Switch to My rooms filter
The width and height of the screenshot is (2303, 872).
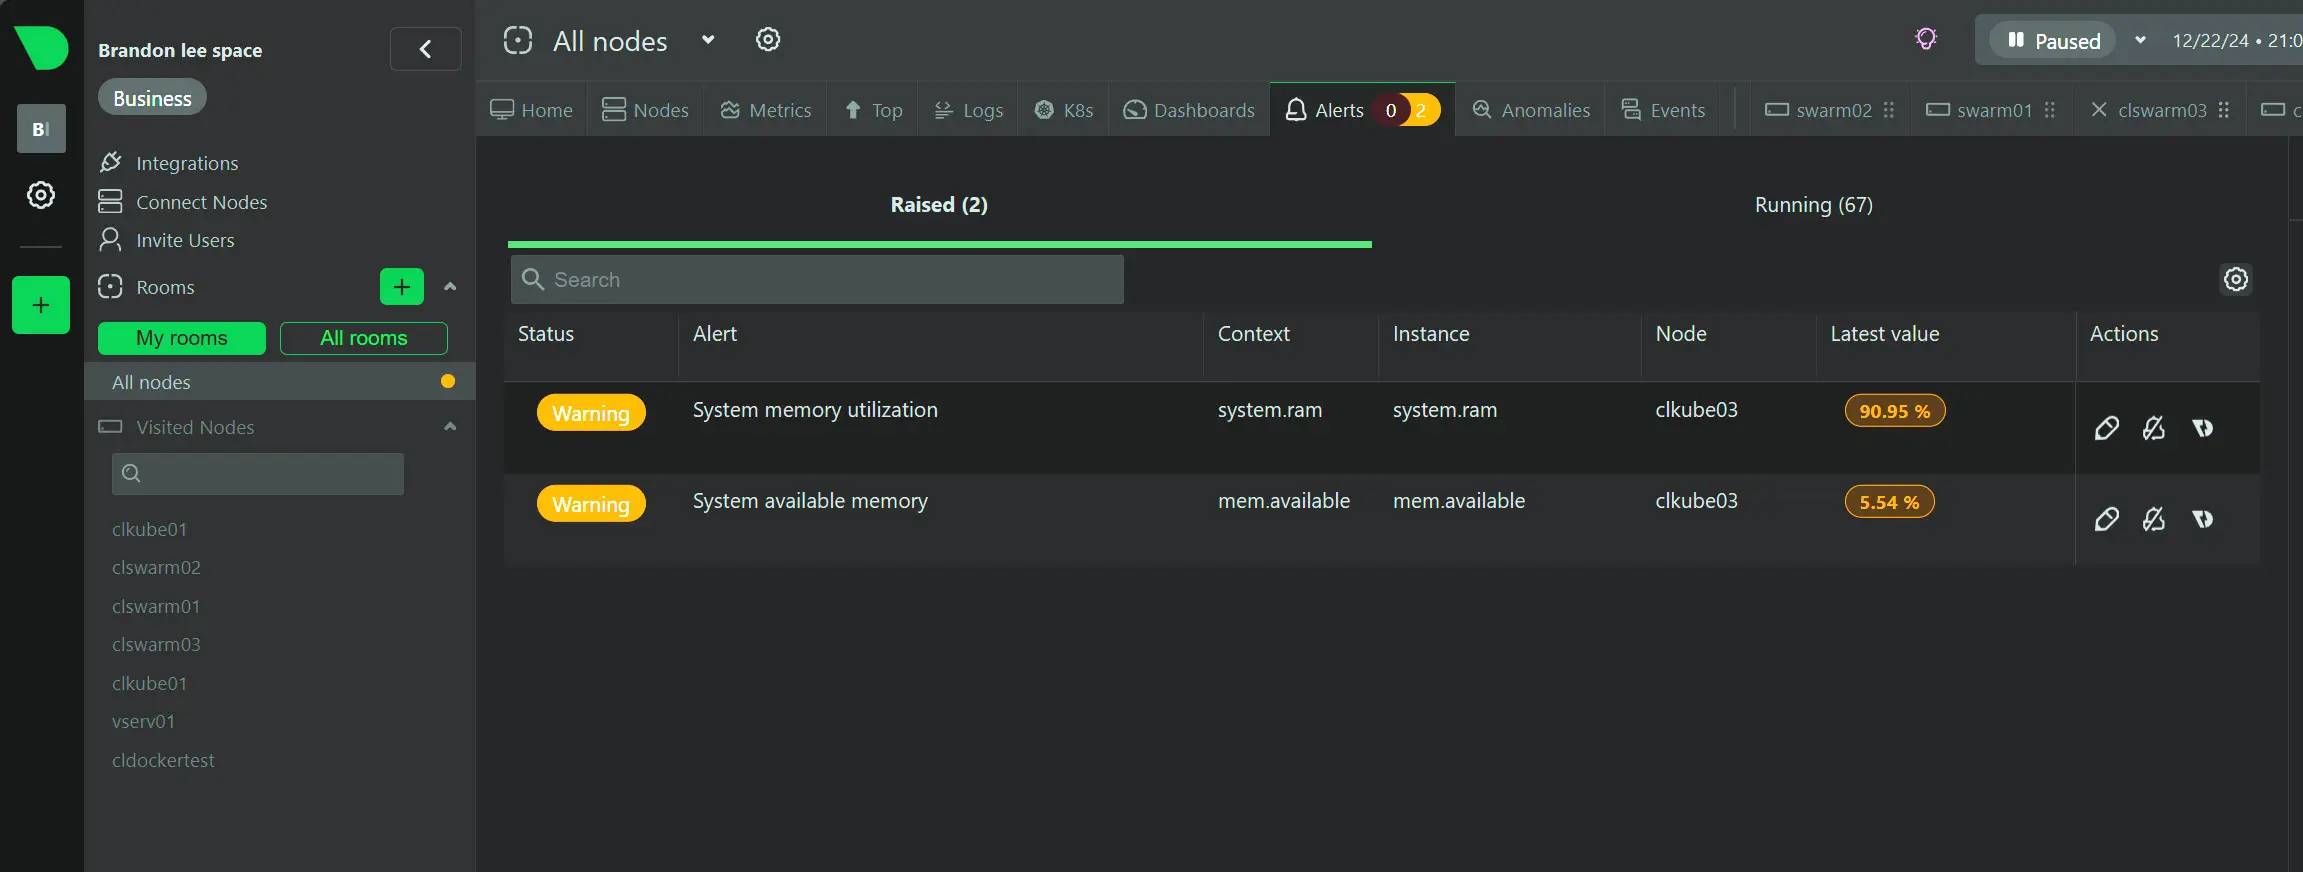click(182, 338)
